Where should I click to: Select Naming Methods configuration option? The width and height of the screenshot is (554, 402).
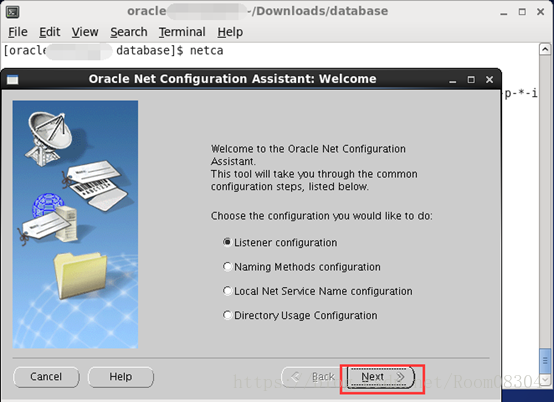227,266
